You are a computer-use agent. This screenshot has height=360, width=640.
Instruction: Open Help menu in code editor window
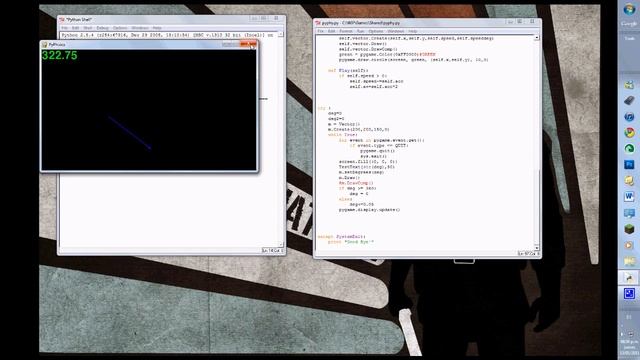click(413, 31)
